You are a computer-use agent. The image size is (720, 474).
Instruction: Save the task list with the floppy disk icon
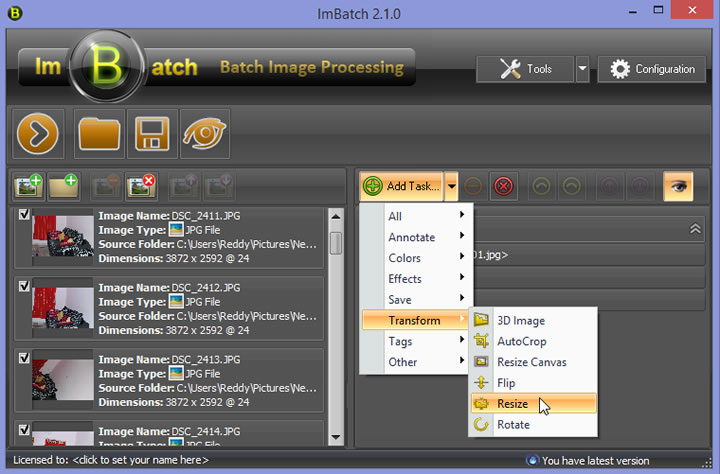tap(152, 134)
